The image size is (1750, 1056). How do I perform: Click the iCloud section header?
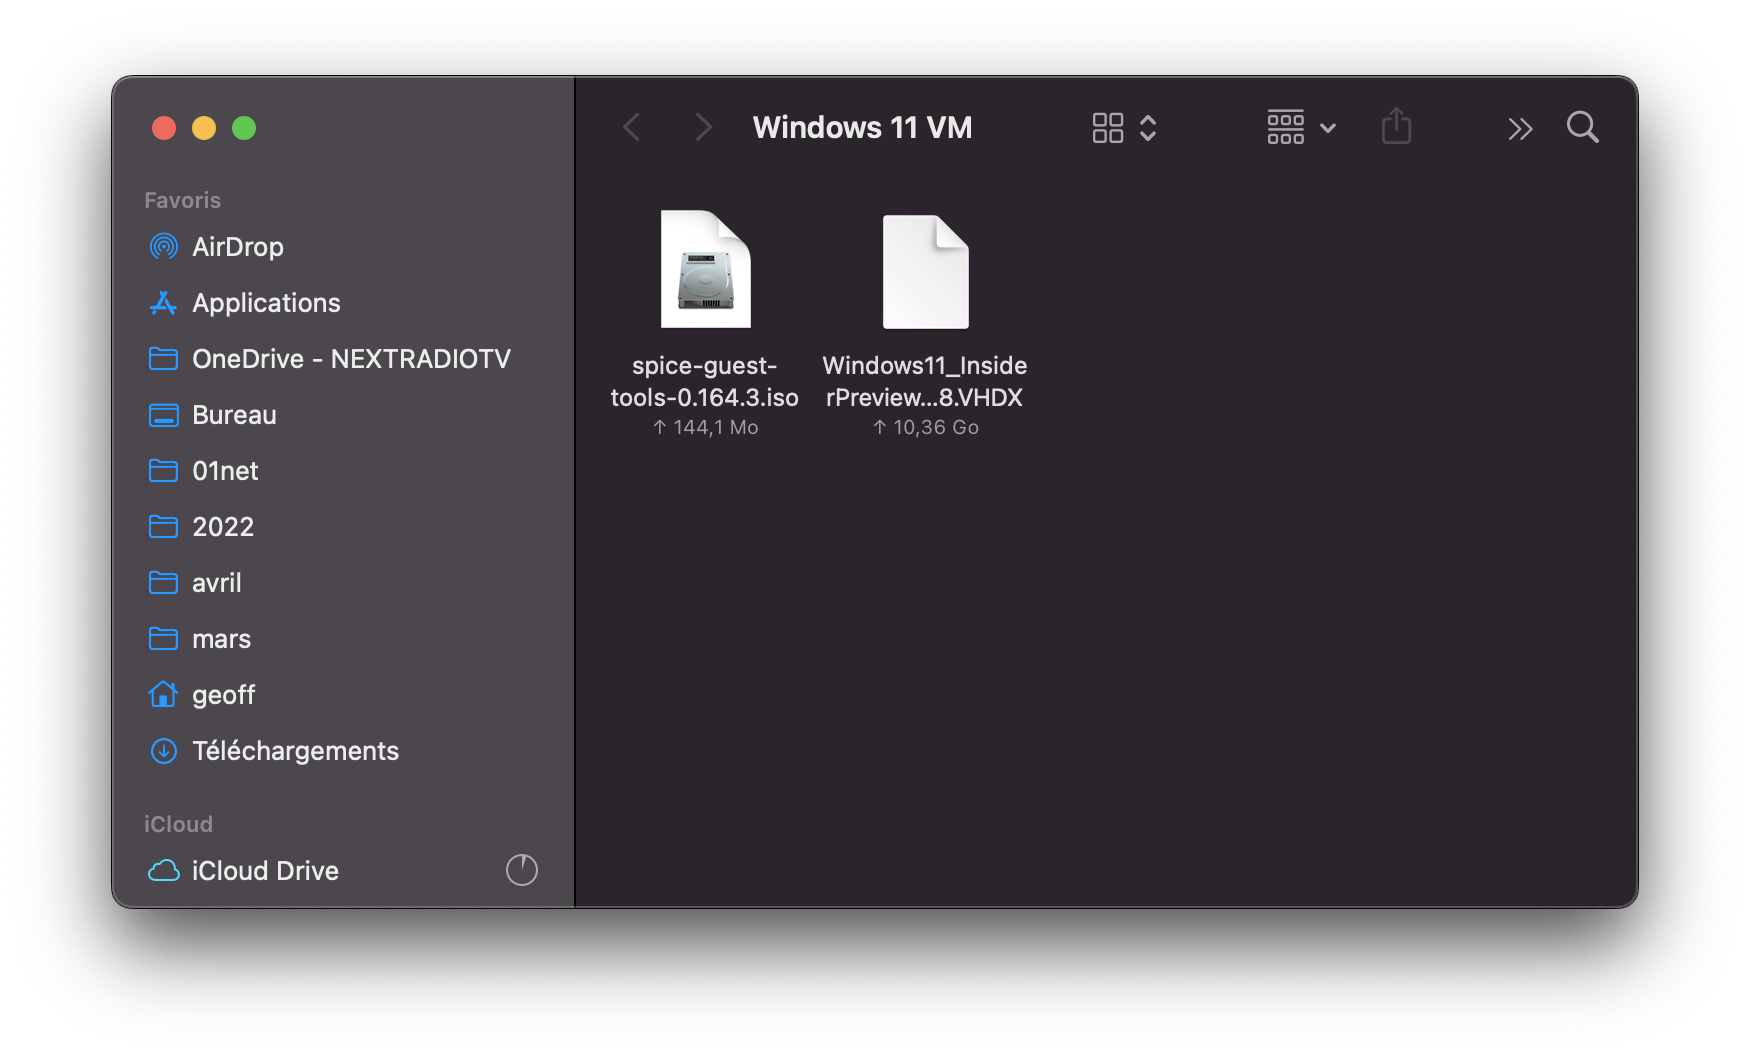(178, 824)
